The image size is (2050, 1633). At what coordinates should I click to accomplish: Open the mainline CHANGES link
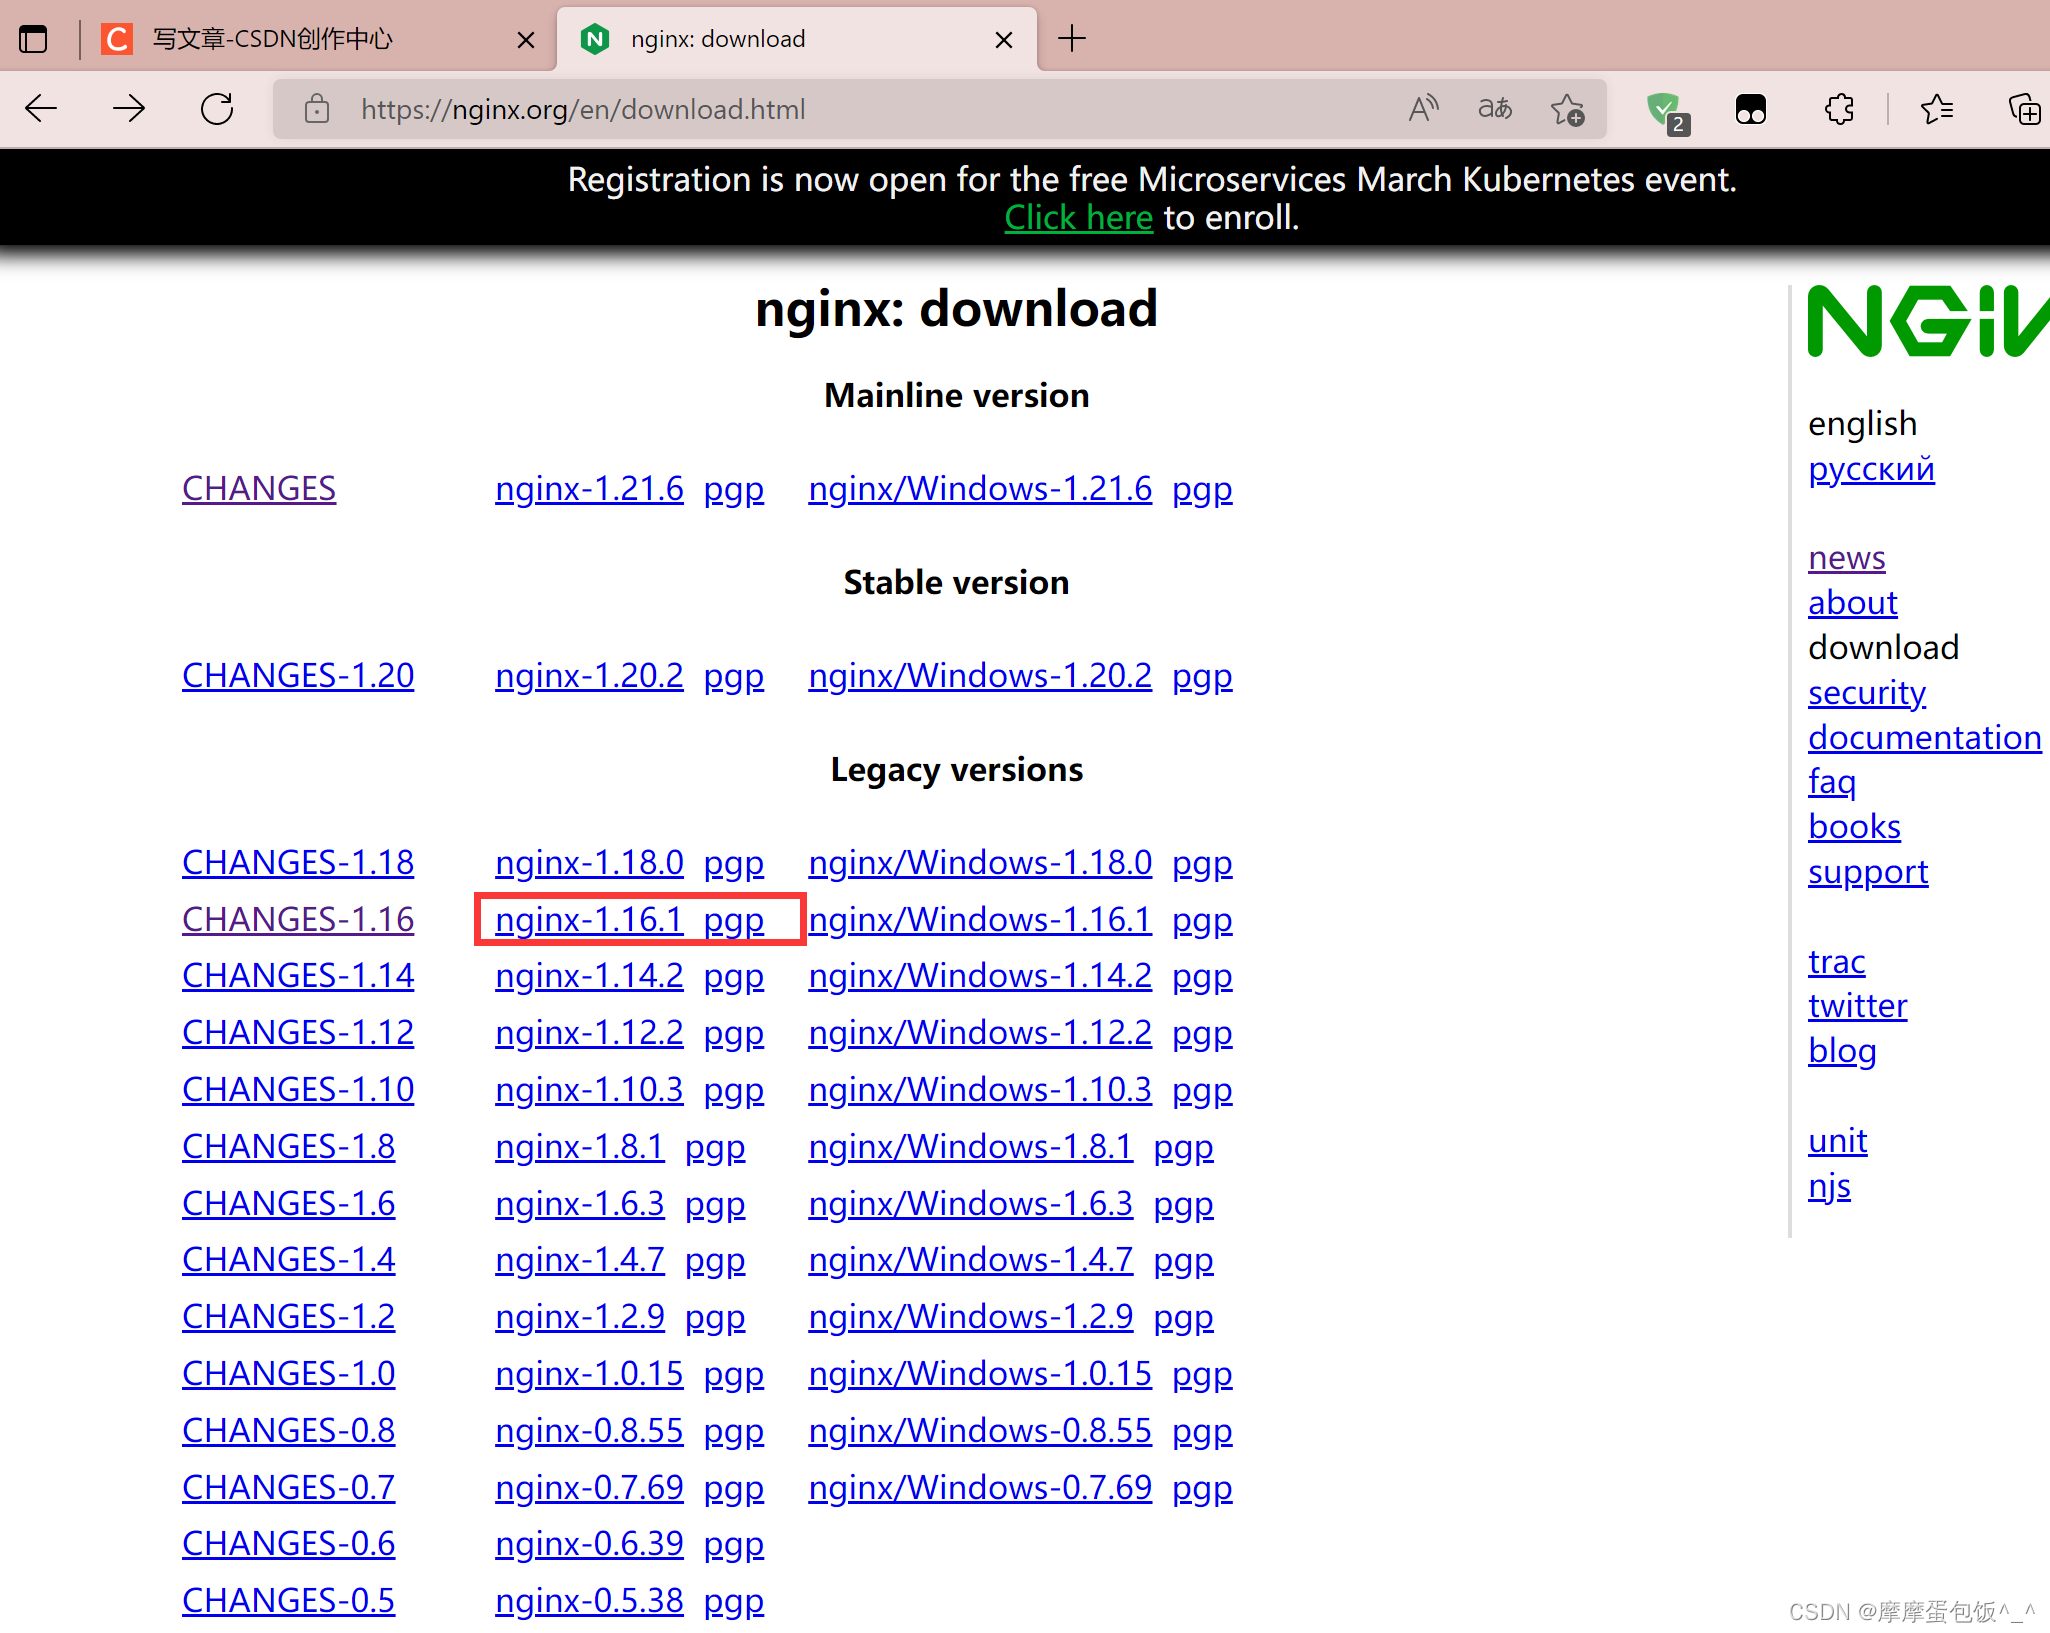click(259, 488)
